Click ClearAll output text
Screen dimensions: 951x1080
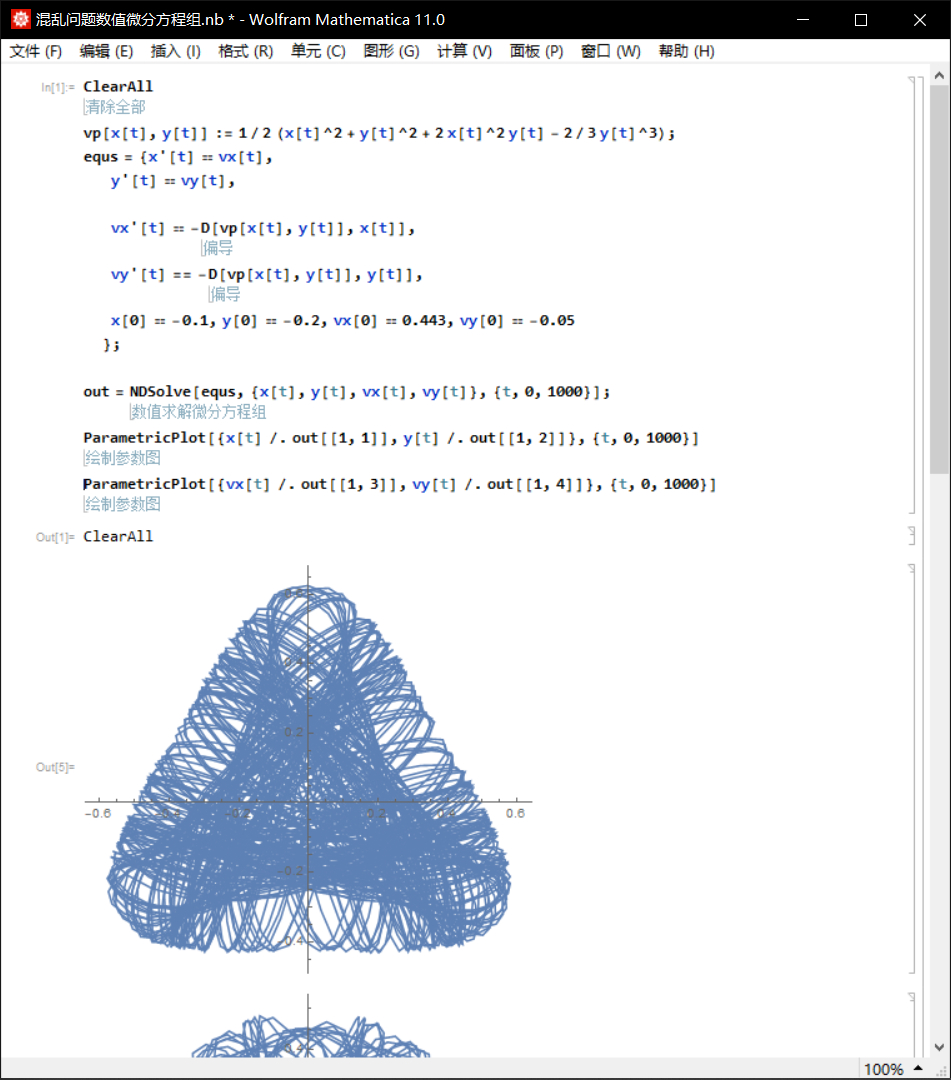[x=118, y=536]
